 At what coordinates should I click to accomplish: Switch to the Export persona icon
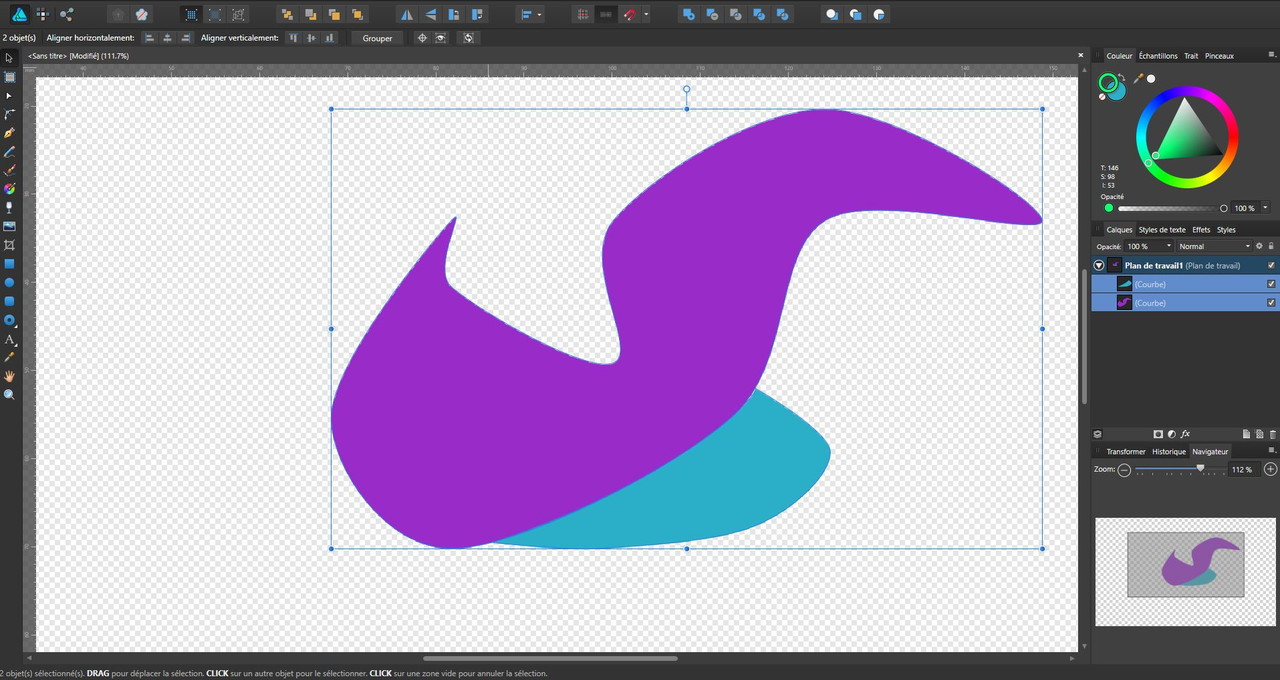(x=66, y=15)
